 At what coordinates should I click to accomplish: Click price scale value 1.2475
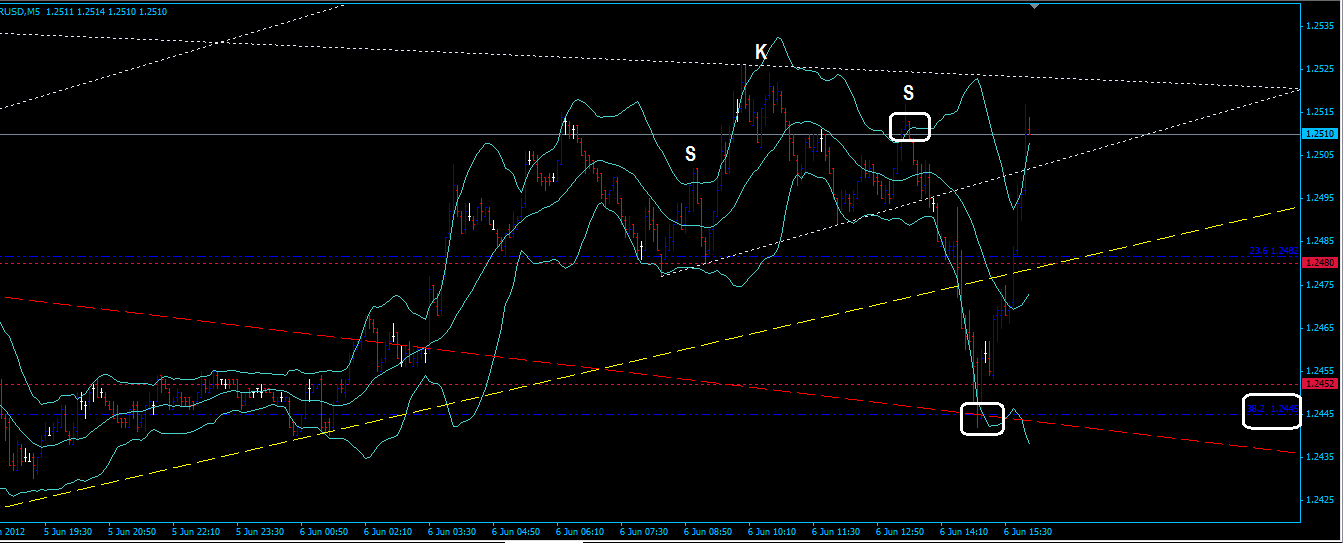(1320, 285)
